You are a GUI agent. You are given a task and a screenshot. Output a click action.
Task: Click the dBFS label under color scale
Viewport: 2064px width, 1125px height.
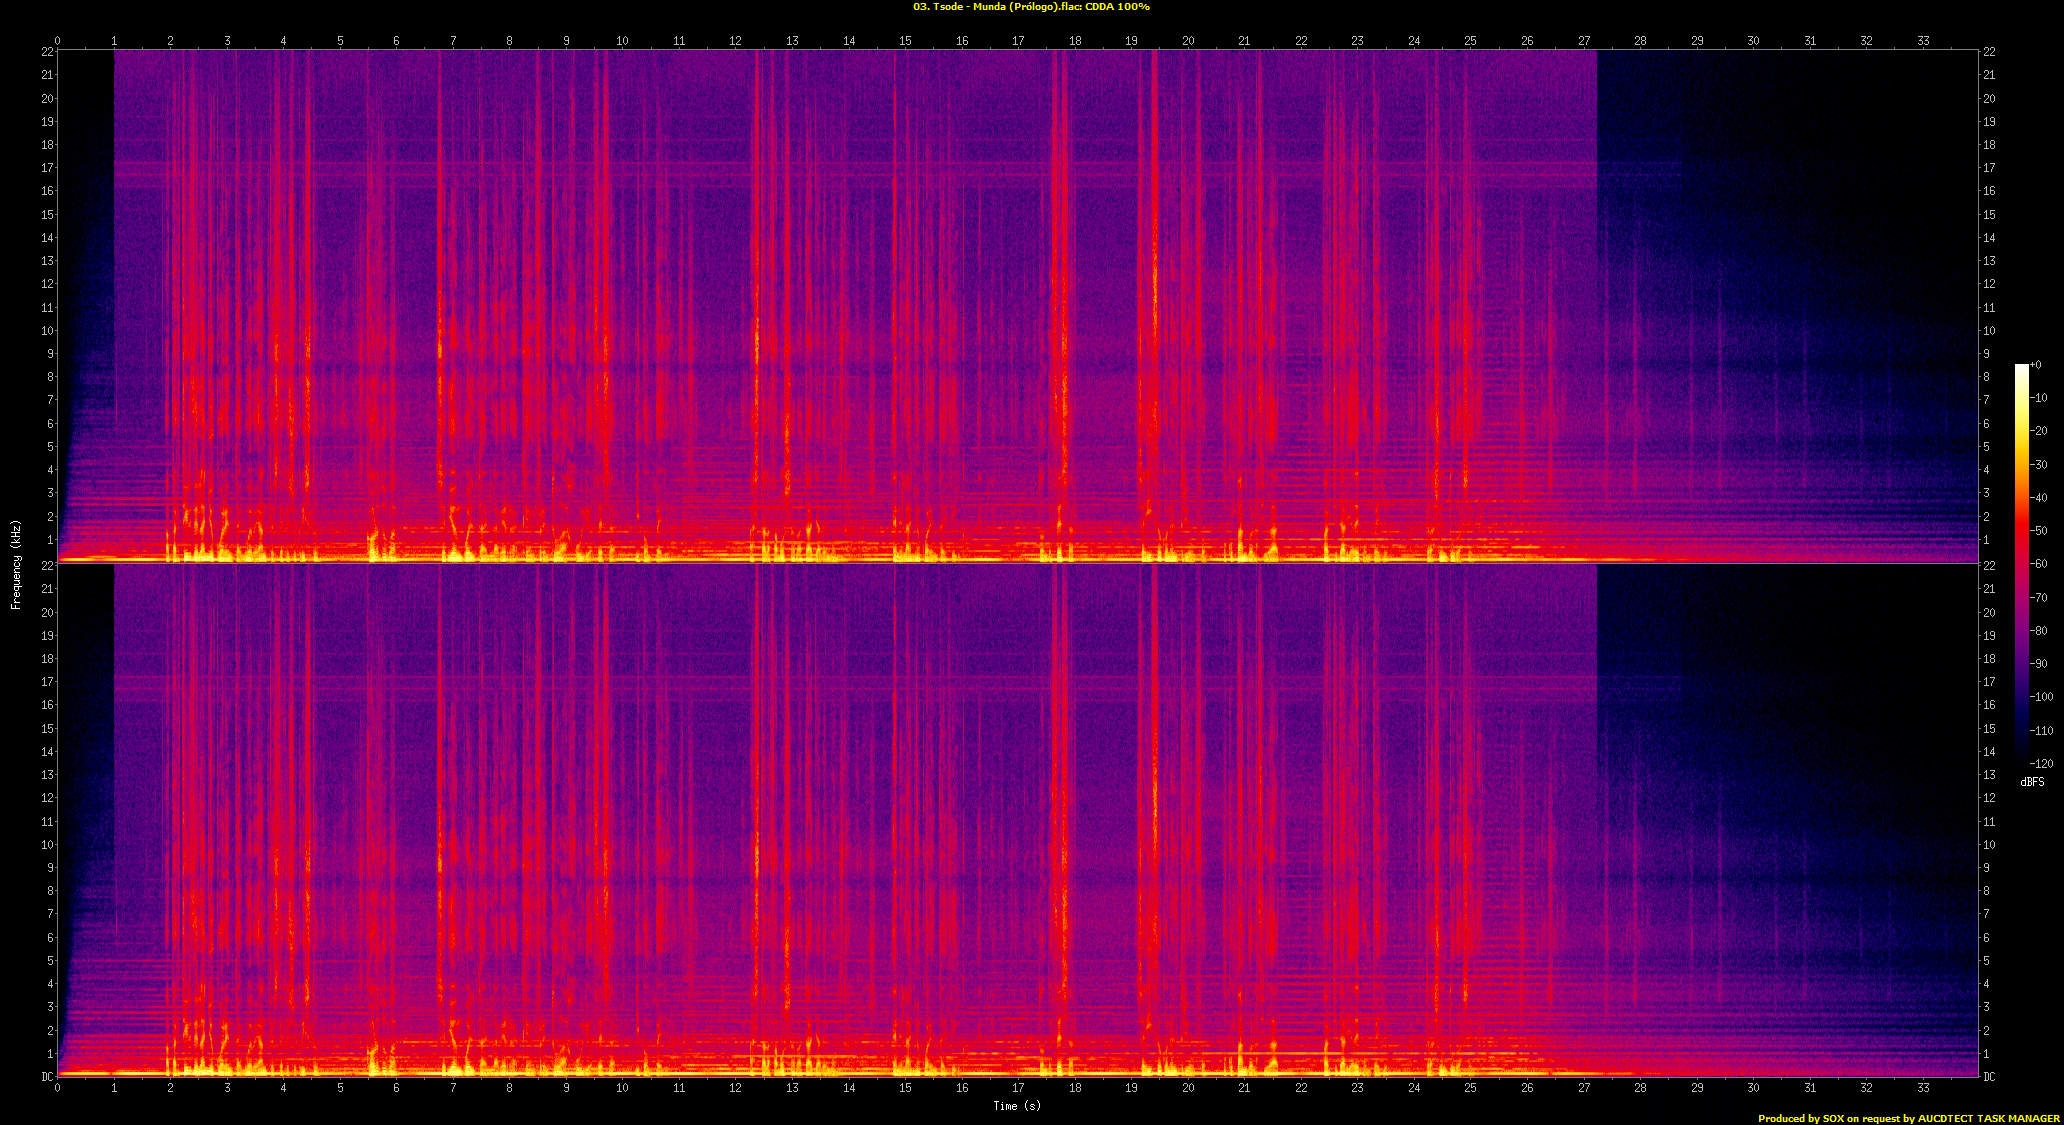(2032, 782)
